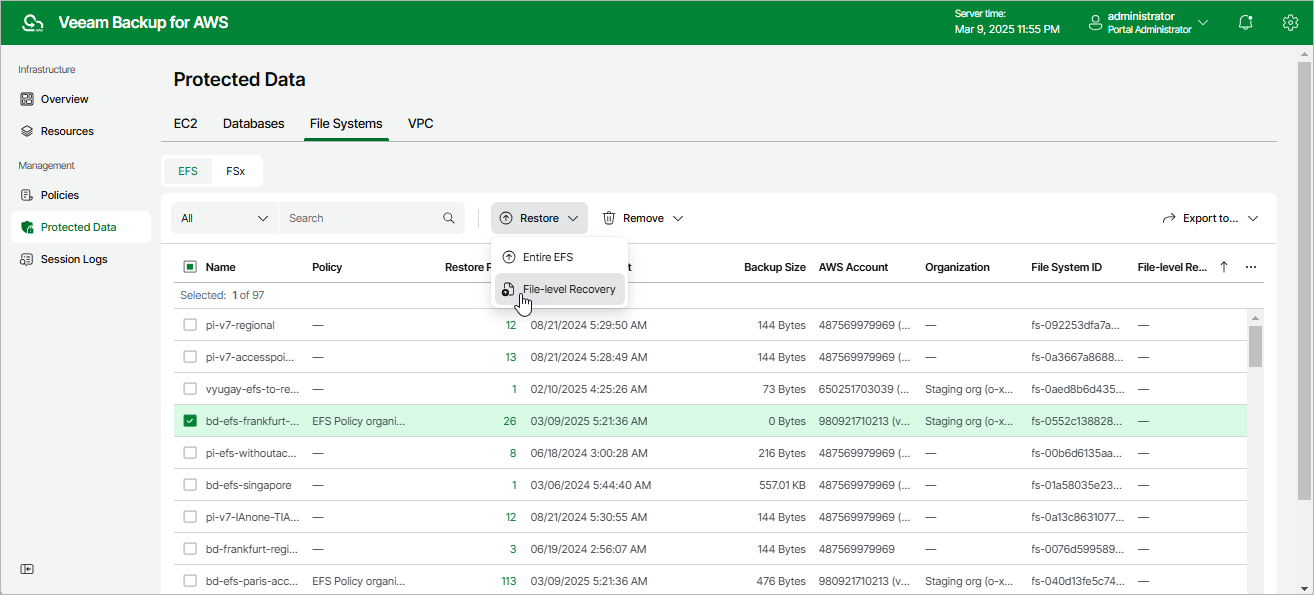Image resolution: width=1314 pixels, height=595 pixels.
Task: Click the search magnifier icon
Action: pos(449,218)
